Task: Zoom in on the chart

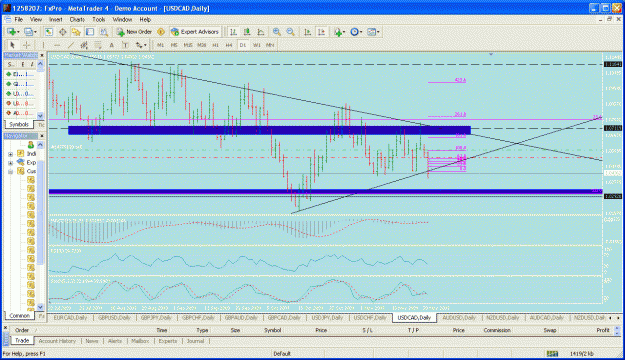Action: click(x=277, y=32)
